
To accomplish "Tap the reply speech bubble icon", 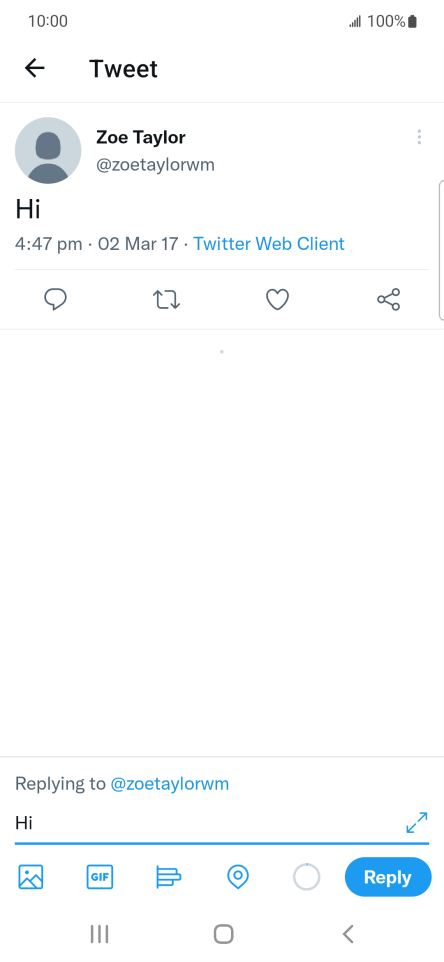I will click(56, 299).
